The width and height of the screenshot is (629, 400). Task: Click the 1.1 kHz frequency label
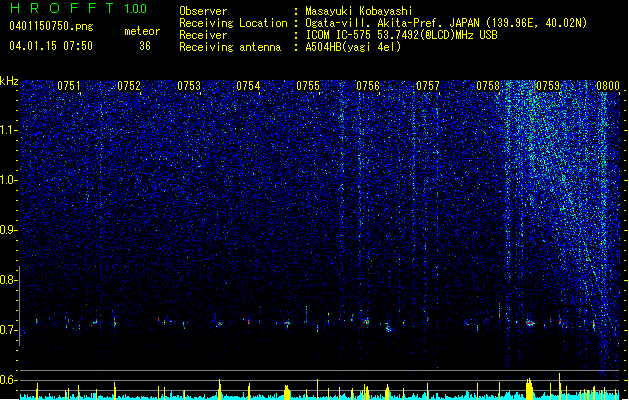[9, 130]
